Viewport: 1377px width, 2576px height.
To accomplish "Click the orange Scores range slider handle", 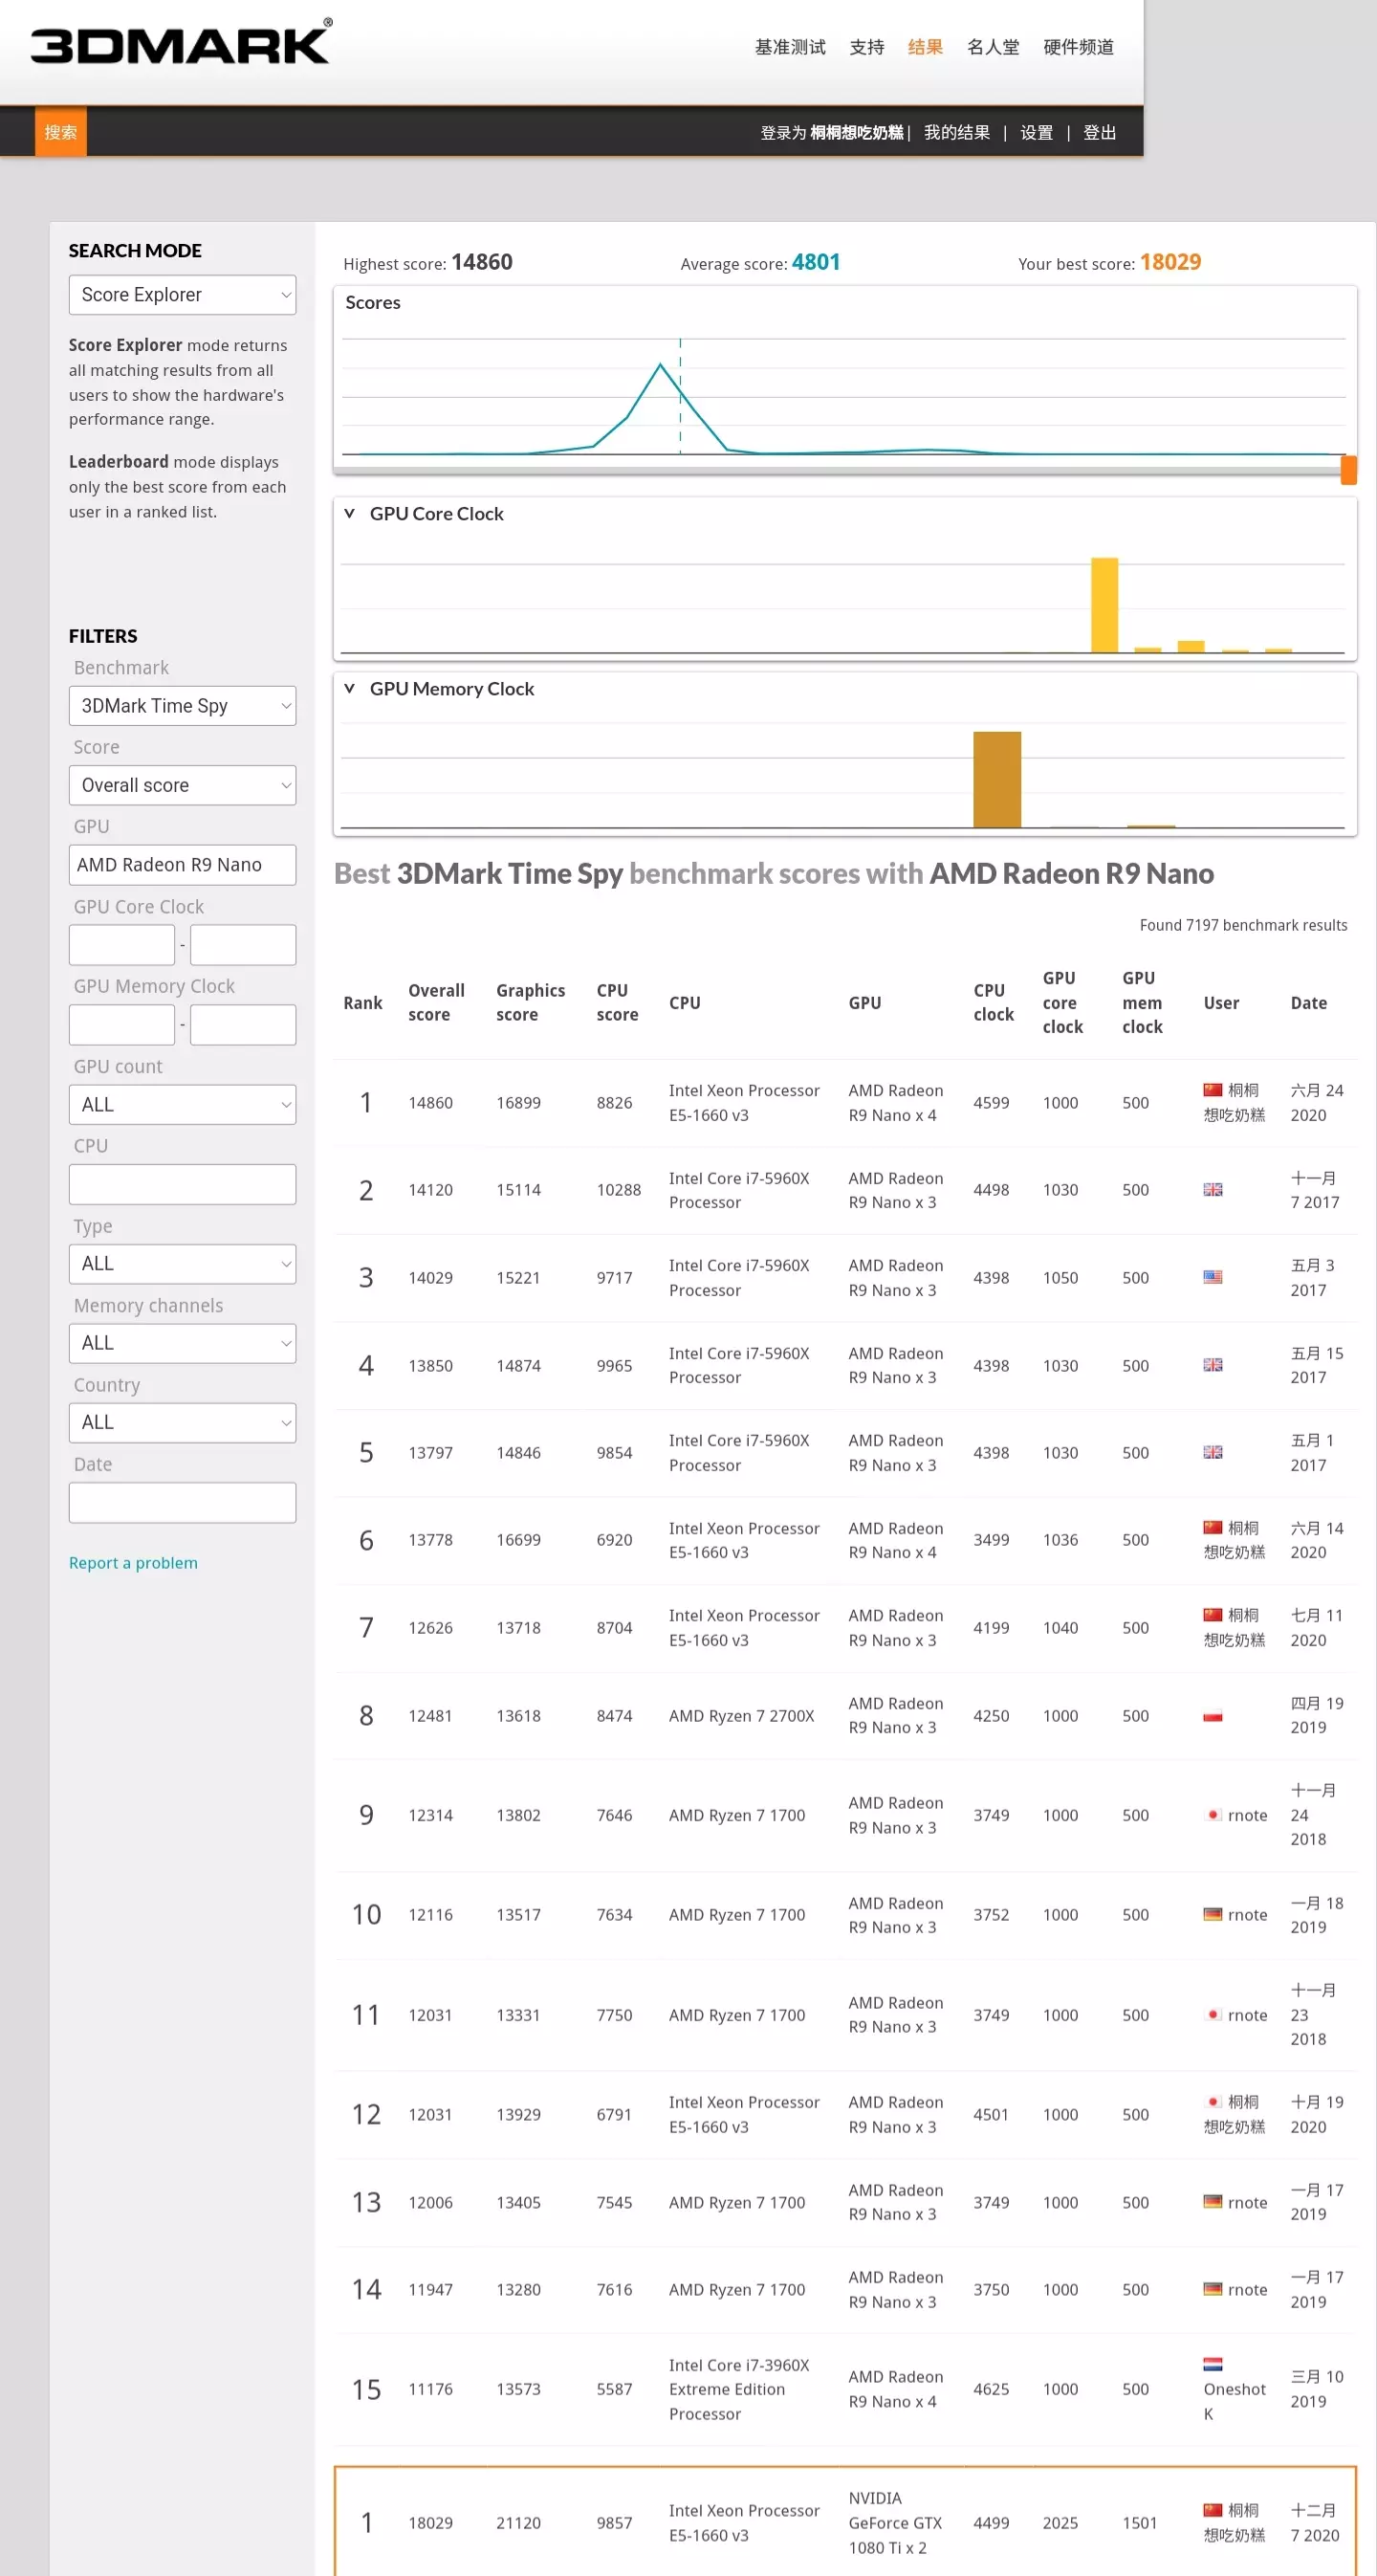I will pos(1348,469).
